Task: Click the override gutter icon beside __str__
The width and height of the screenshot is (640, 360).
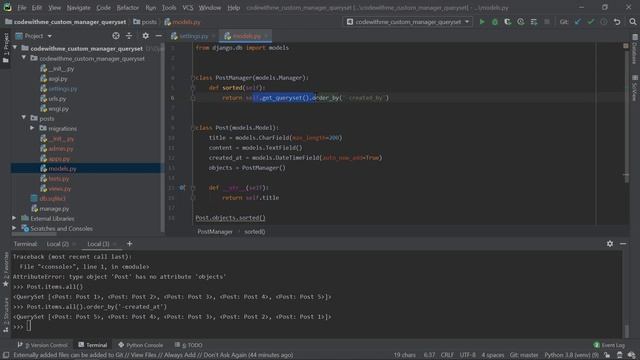Action: (182, 188)
